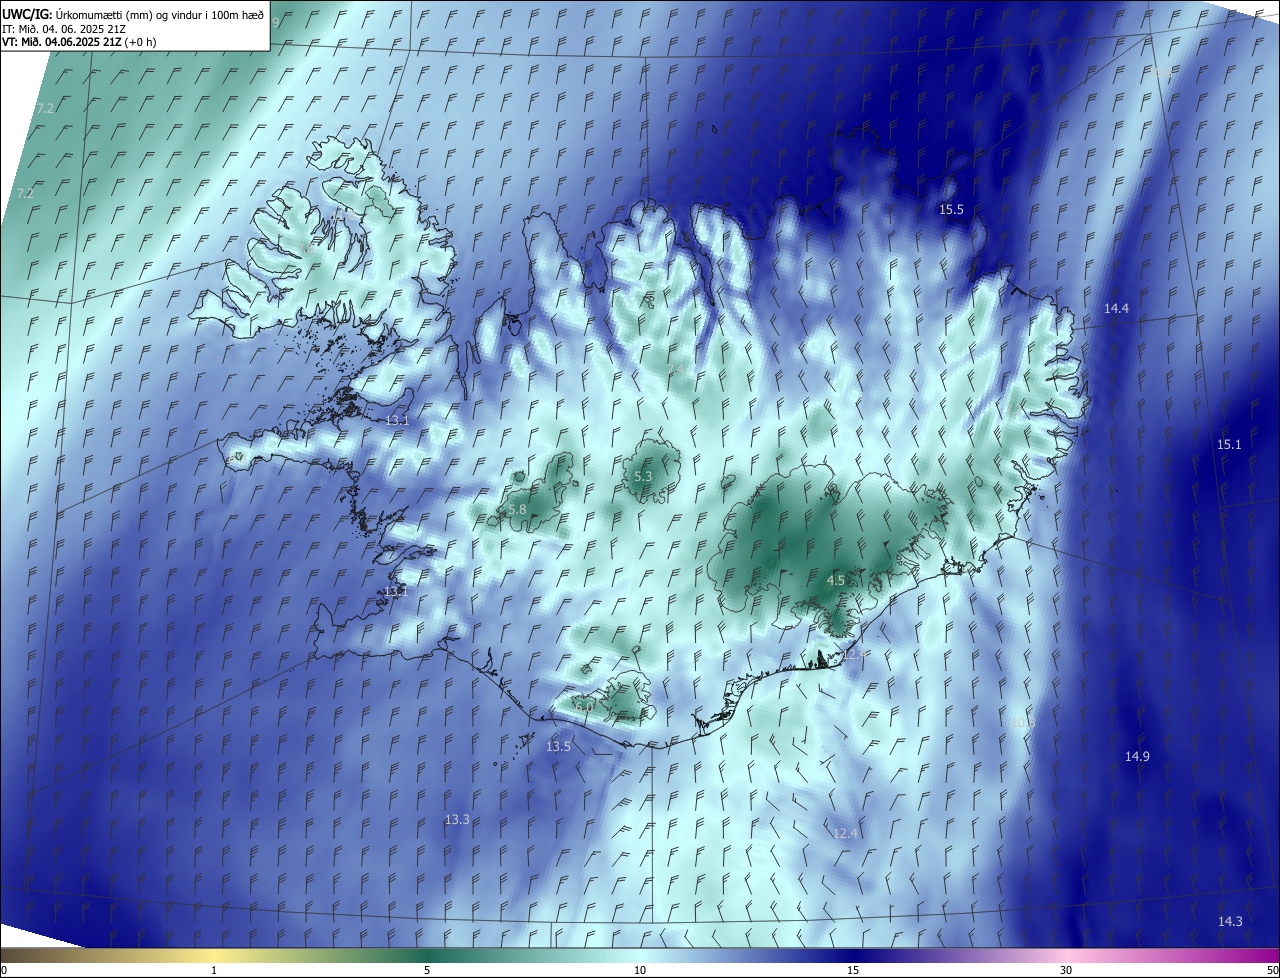Click the 10 tick label on the color scale
The width and height of the screenshot is (1280, 978).
point(640,971)
